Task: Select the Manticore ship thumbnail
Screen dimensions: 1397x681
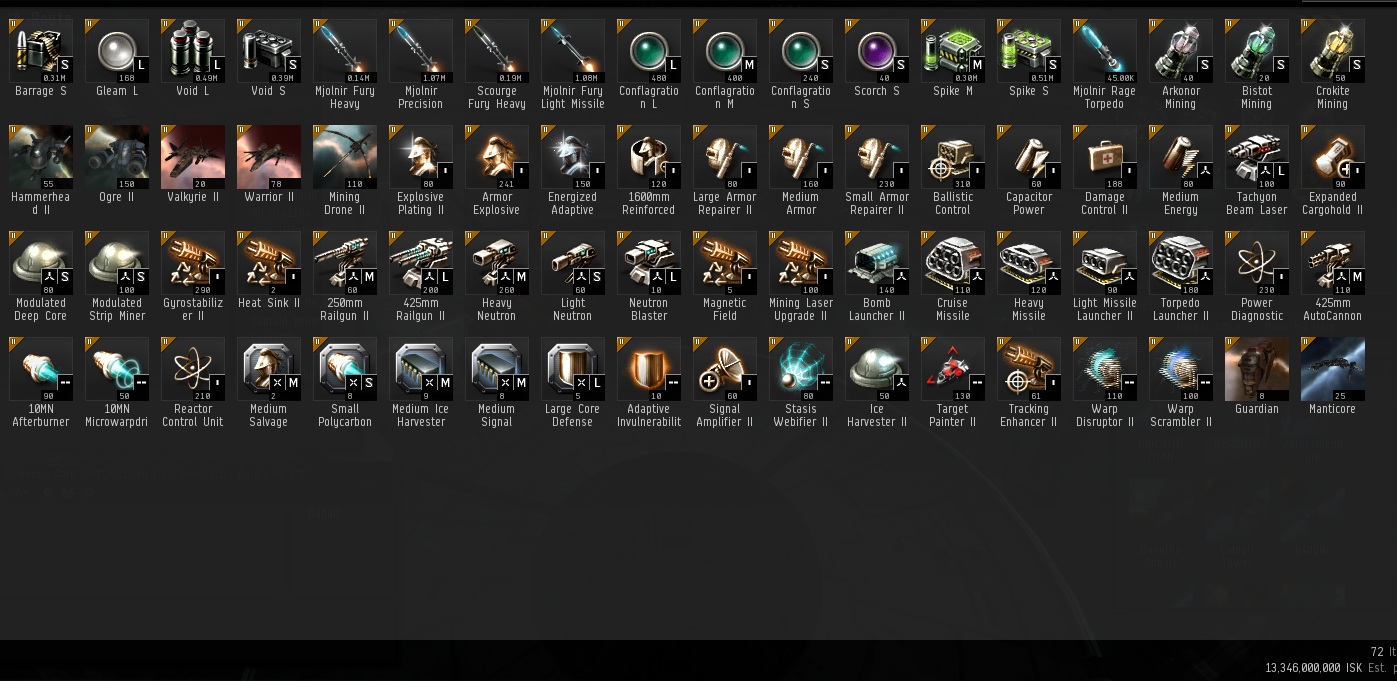Action: point(1333,369)
